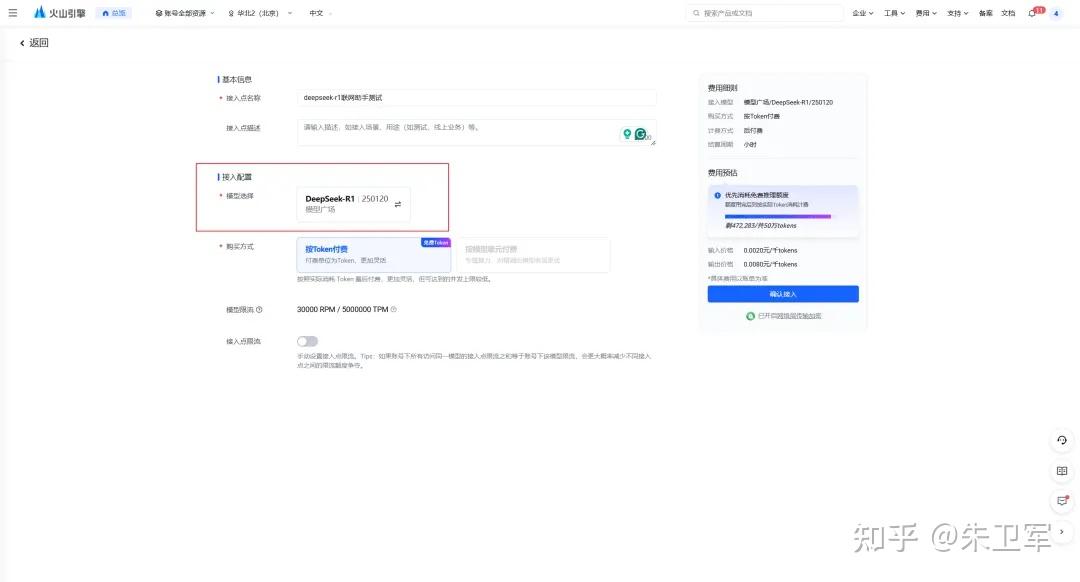Click the 确认接入 button
The width and height of the screenshot is (1080, 582).
pyautogui.click(x=783, y=294)
